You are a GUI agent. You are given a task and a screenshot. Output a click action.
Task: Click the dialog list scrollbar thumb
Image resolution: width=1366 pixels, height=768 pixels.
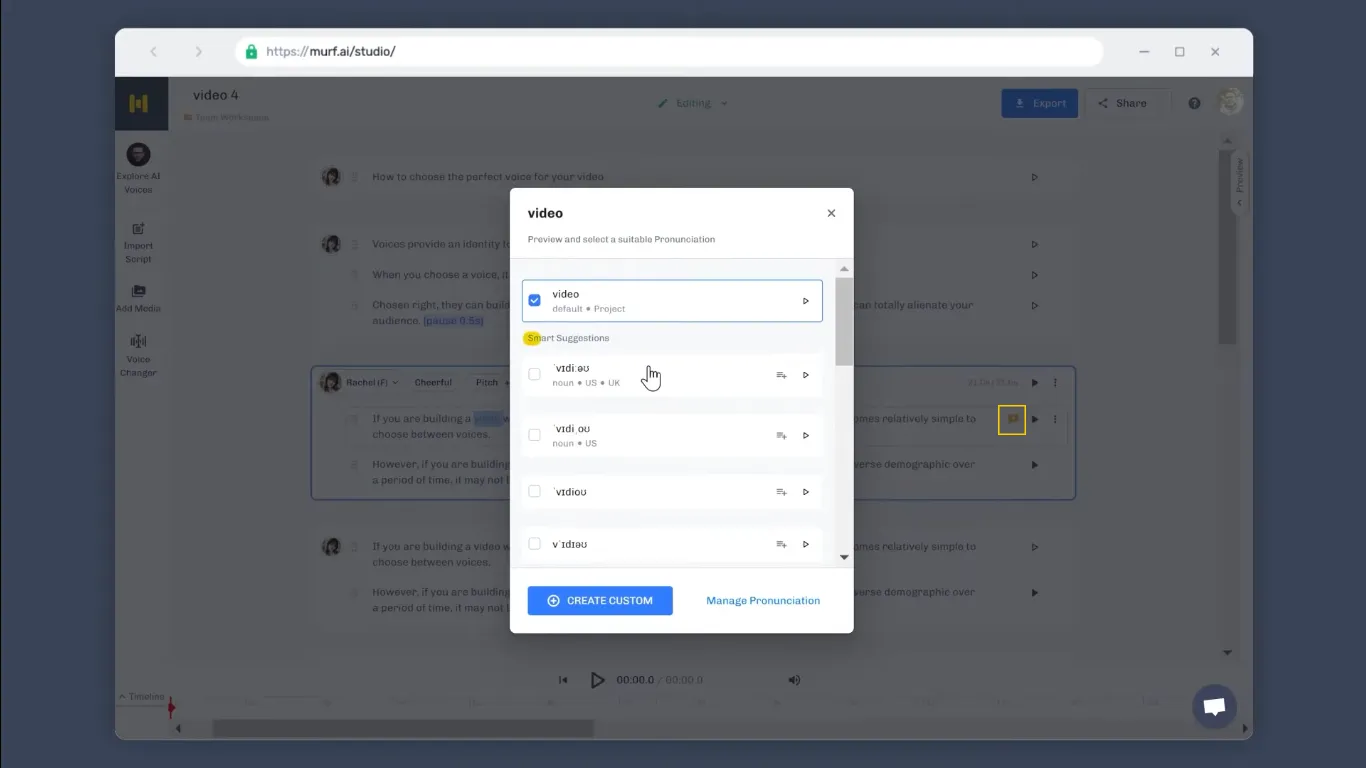coord(844,321)
